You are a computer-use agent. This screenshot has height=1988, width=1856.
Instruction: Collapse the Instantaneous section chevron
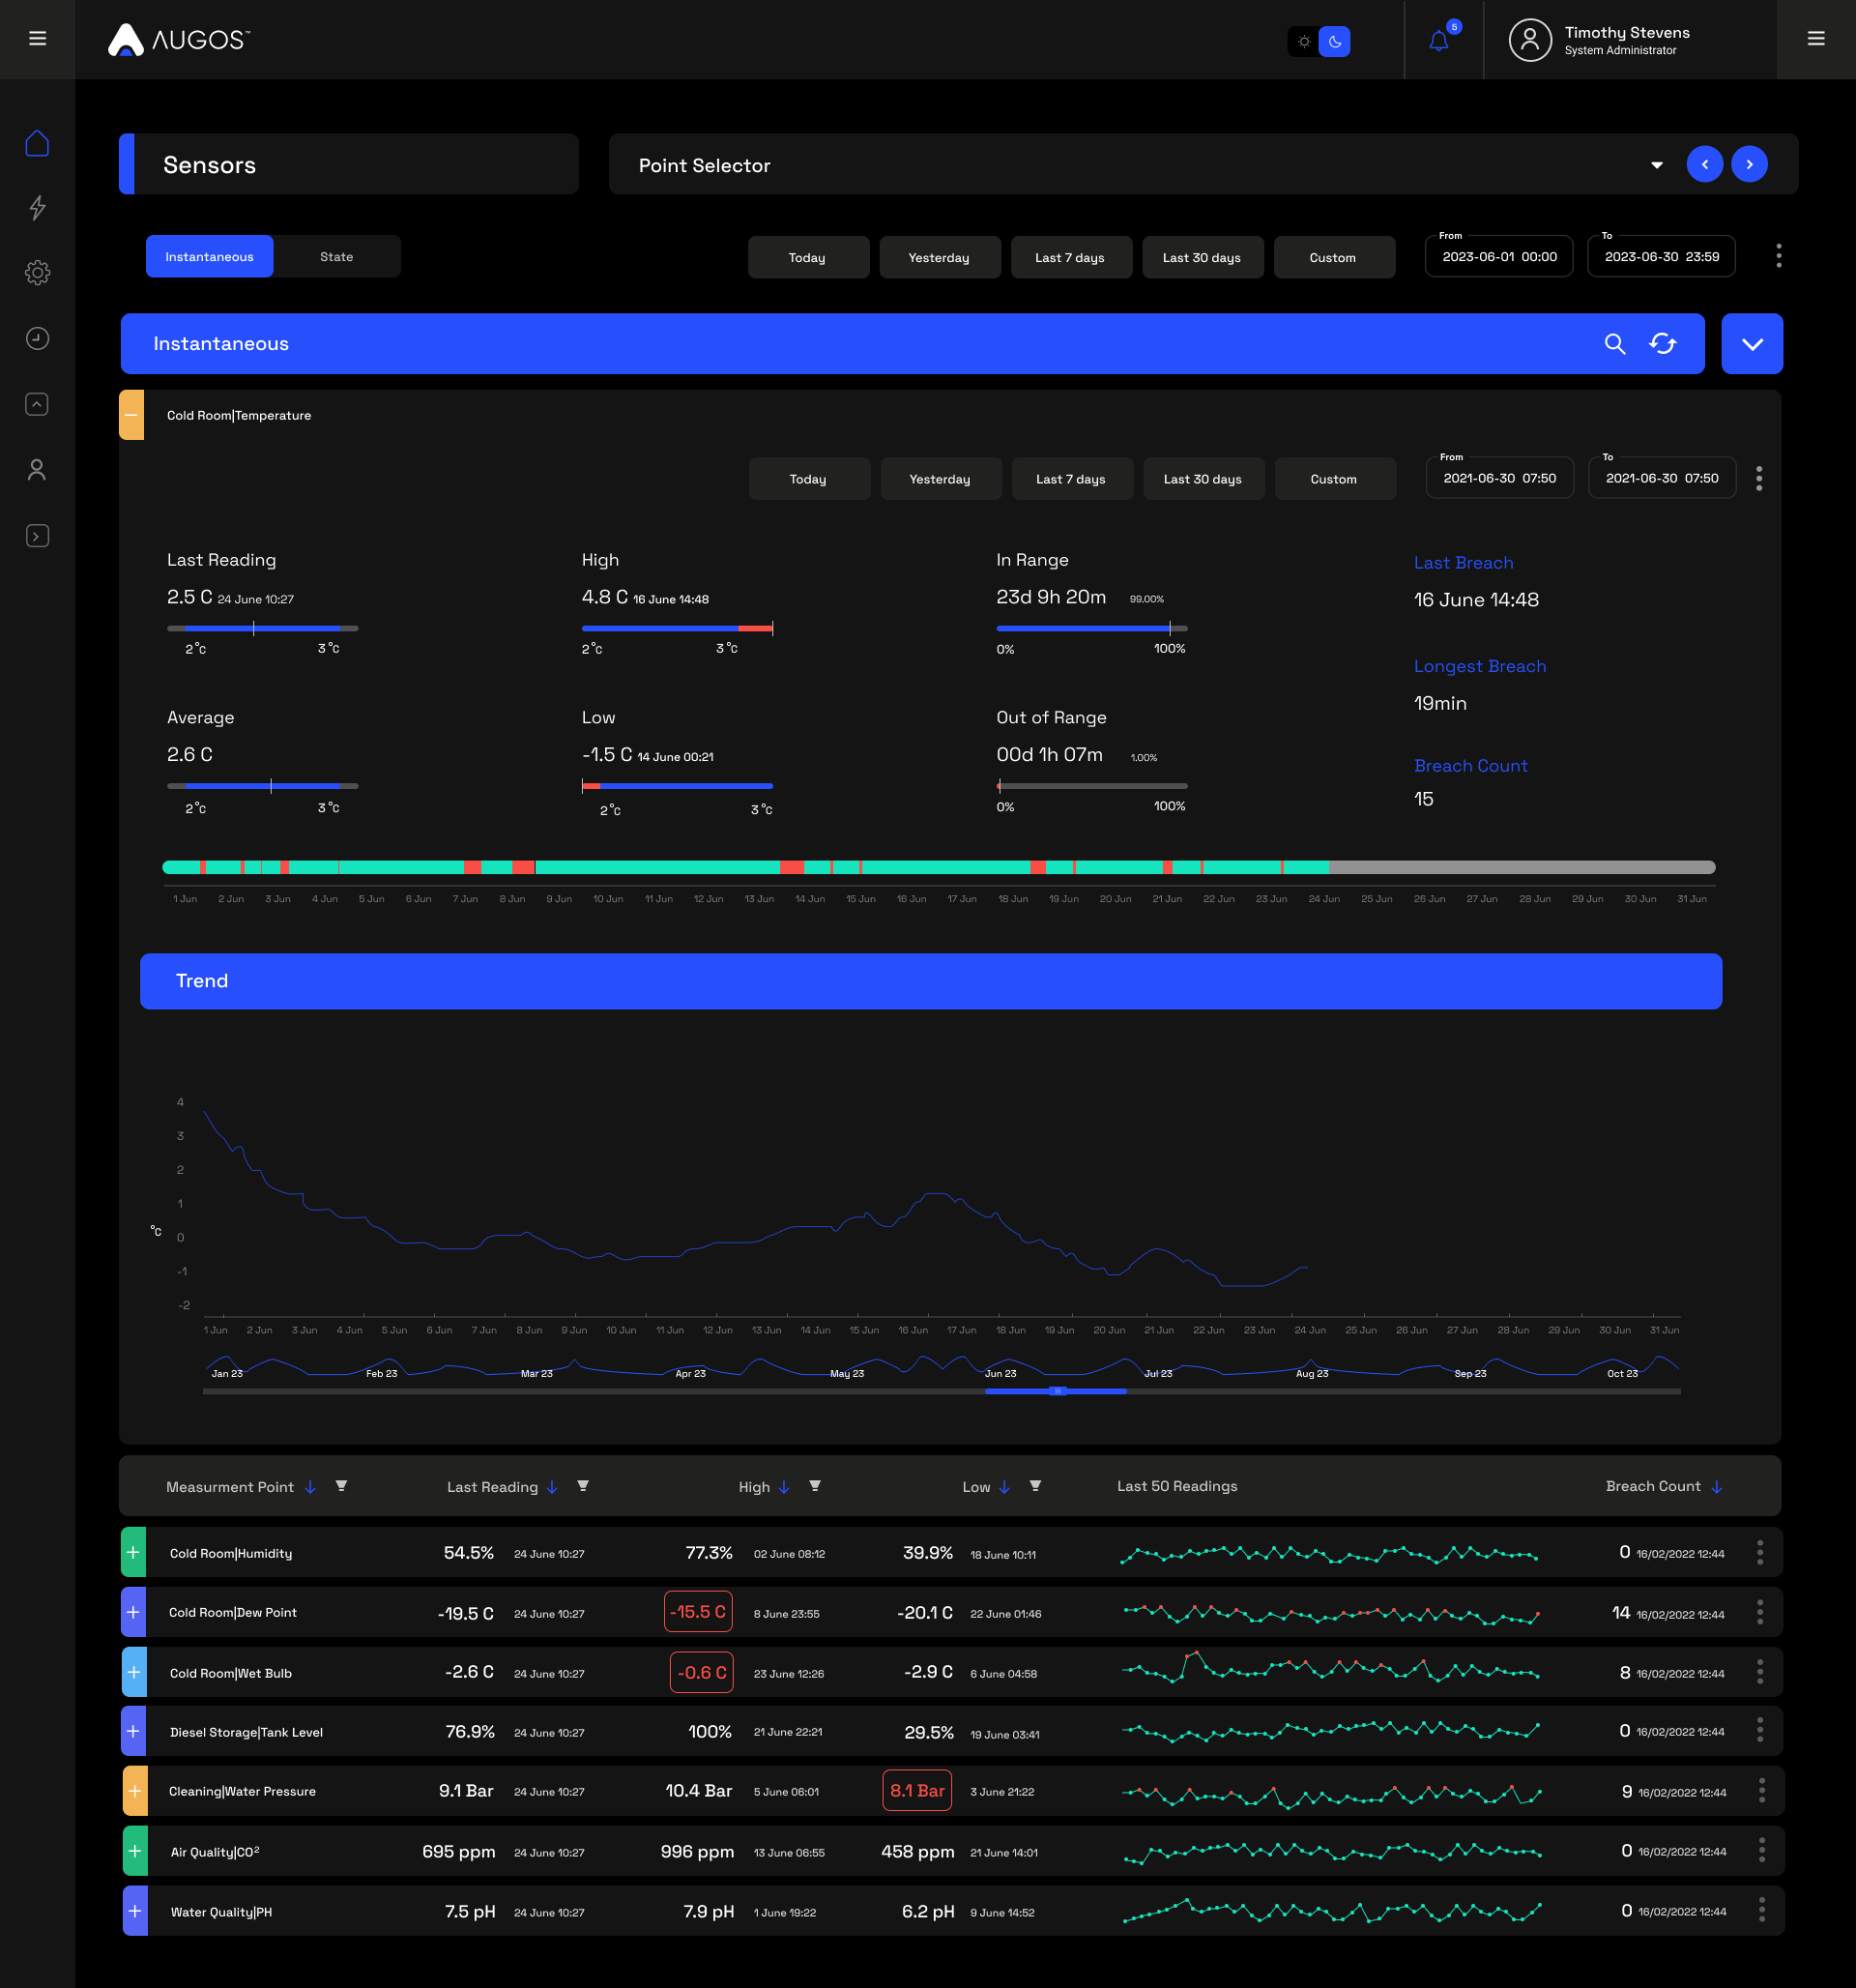[1751, 344]
